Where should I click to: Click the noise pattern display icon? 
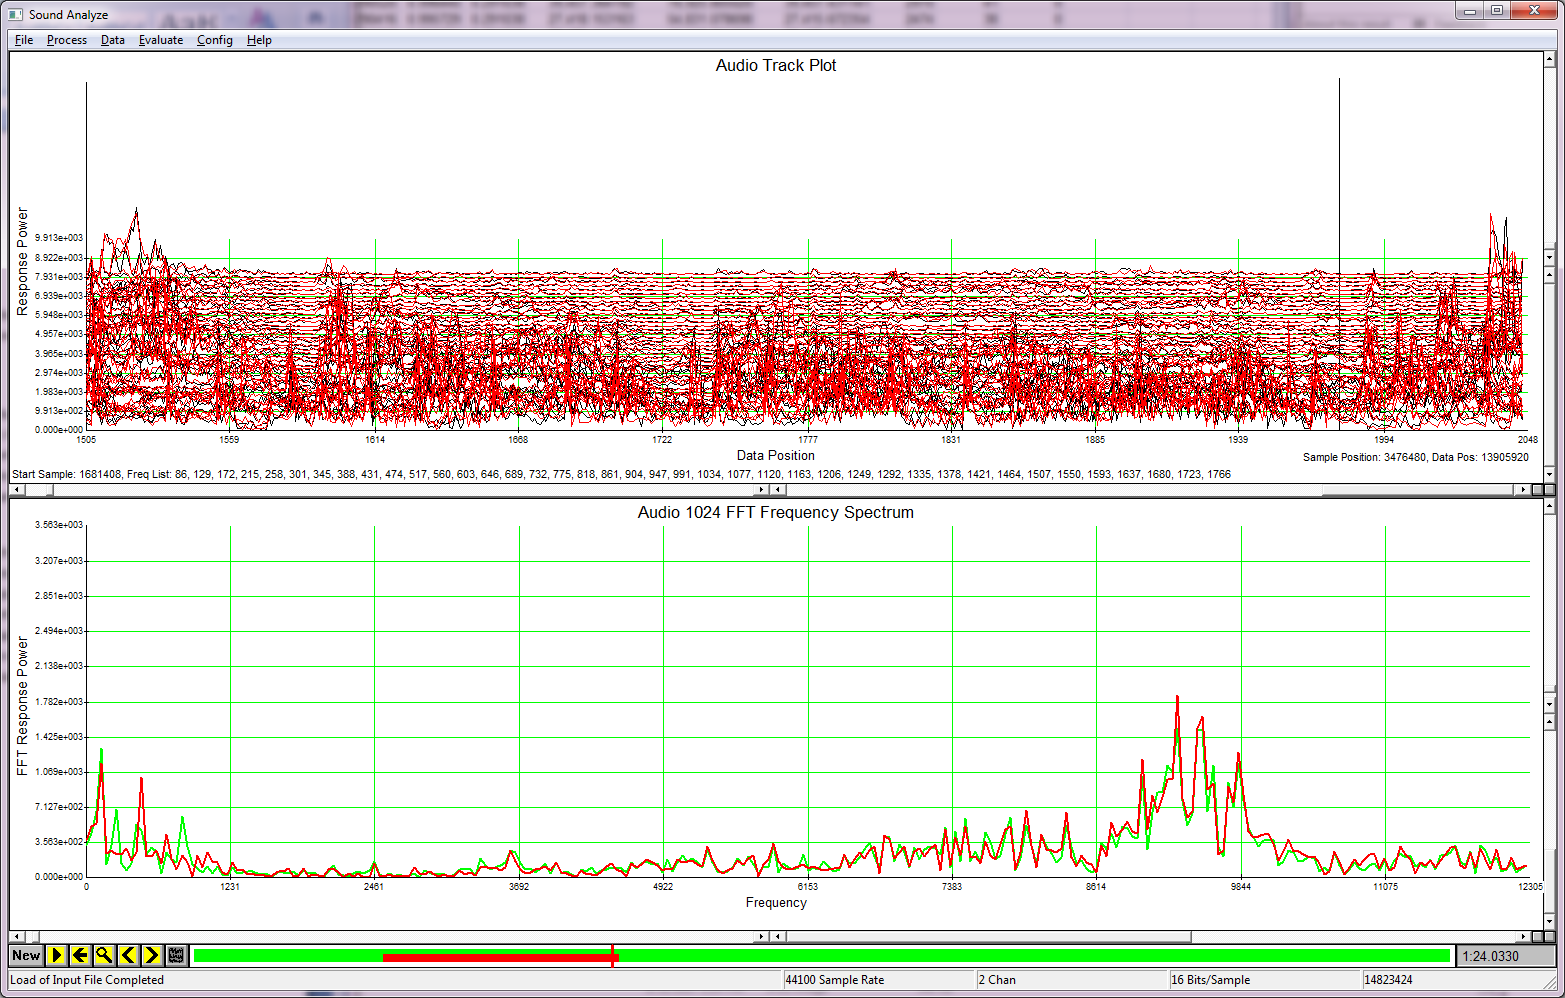click(175, 955)
